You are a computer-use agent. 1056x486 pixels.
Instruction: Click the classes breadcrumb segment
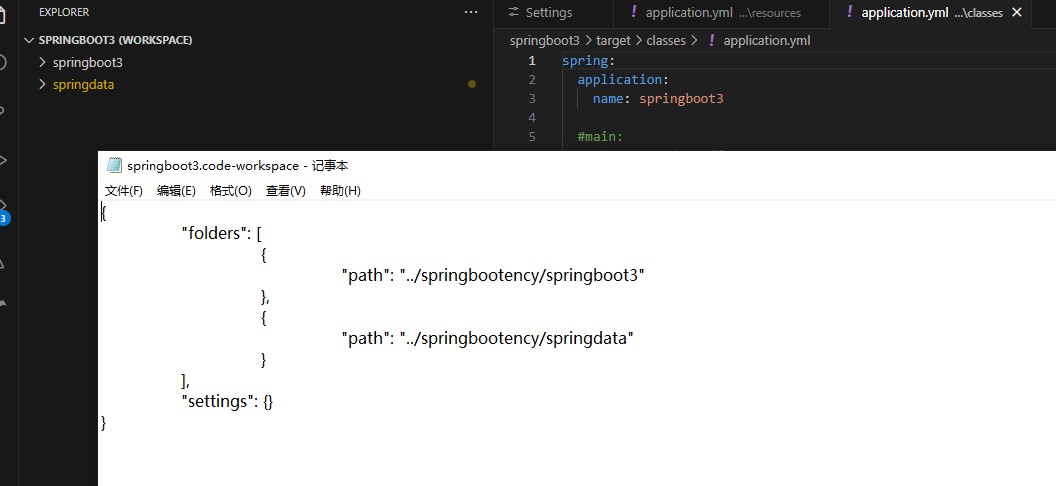666,41
